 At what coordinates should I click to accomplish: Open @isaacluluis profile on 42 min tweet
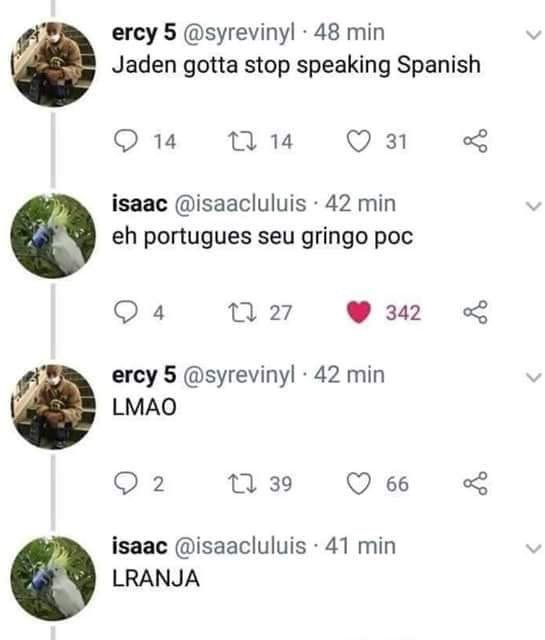[240, 203]
